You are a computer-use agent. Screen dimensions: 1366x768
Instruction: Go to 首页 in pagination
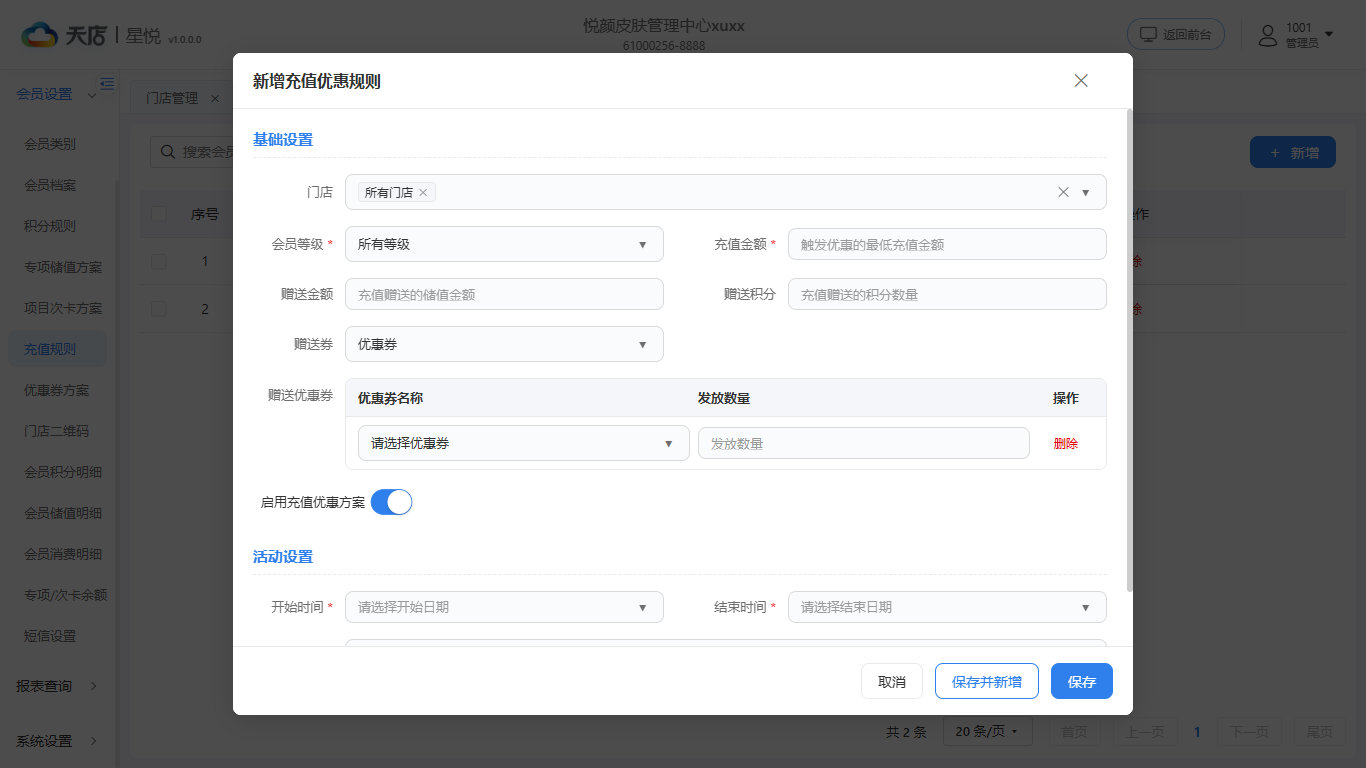(1075, 732)
